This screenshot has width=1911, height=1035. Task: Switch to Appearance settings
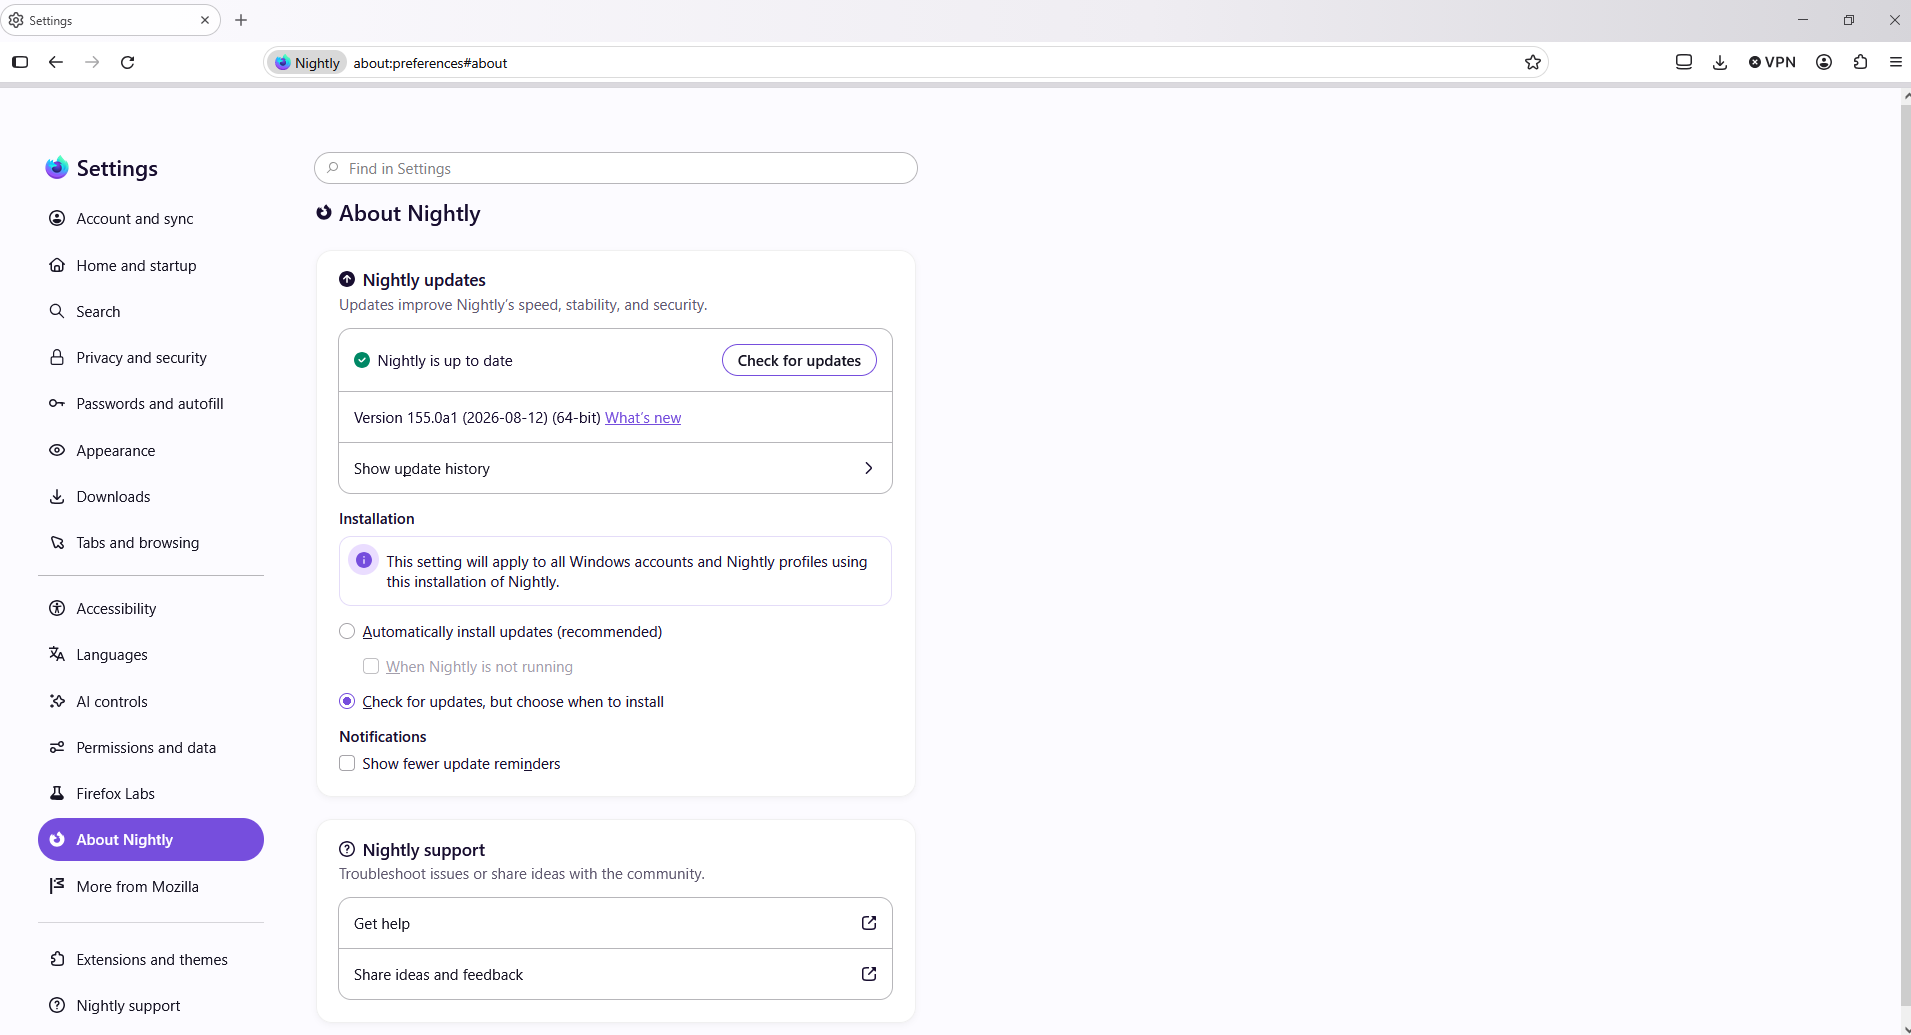(151, 450)
